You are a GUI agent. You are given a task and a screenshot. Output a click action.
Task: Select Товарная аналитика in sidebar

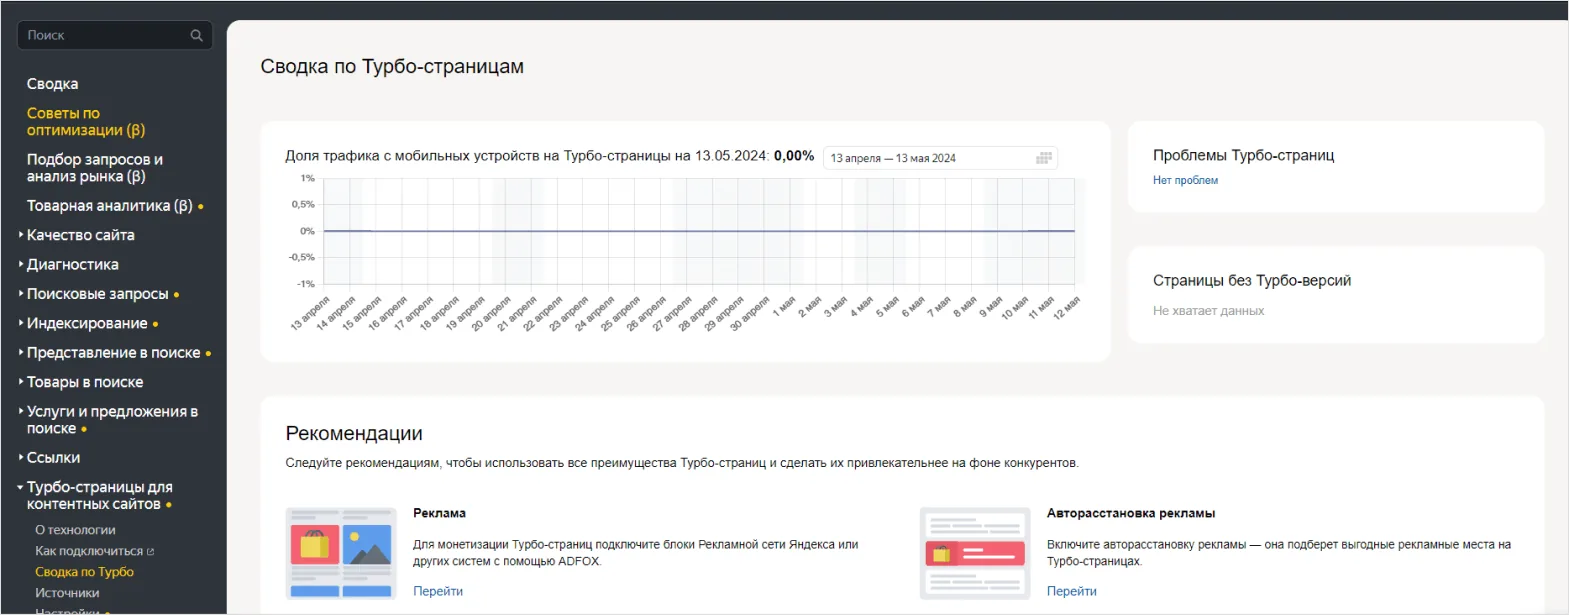pos(109,206)
